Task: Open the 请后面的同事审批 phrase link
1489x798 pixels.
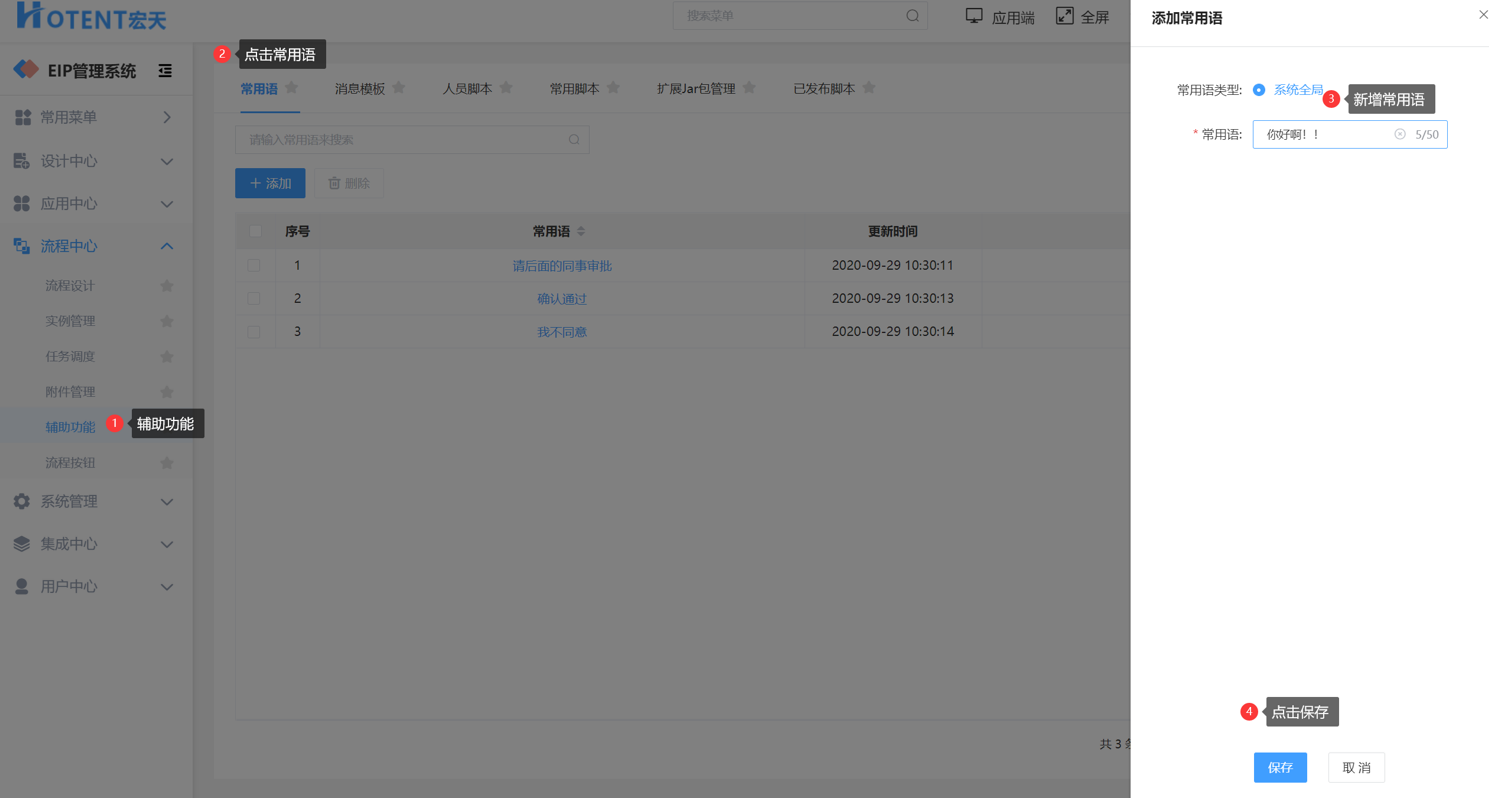Action: pos(562,266)
